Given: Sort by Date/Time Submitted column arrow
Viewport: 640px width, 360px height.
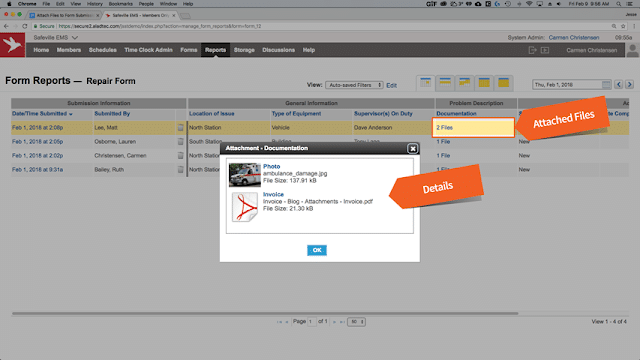Looking at the screenshot, I should click(71, 114).
